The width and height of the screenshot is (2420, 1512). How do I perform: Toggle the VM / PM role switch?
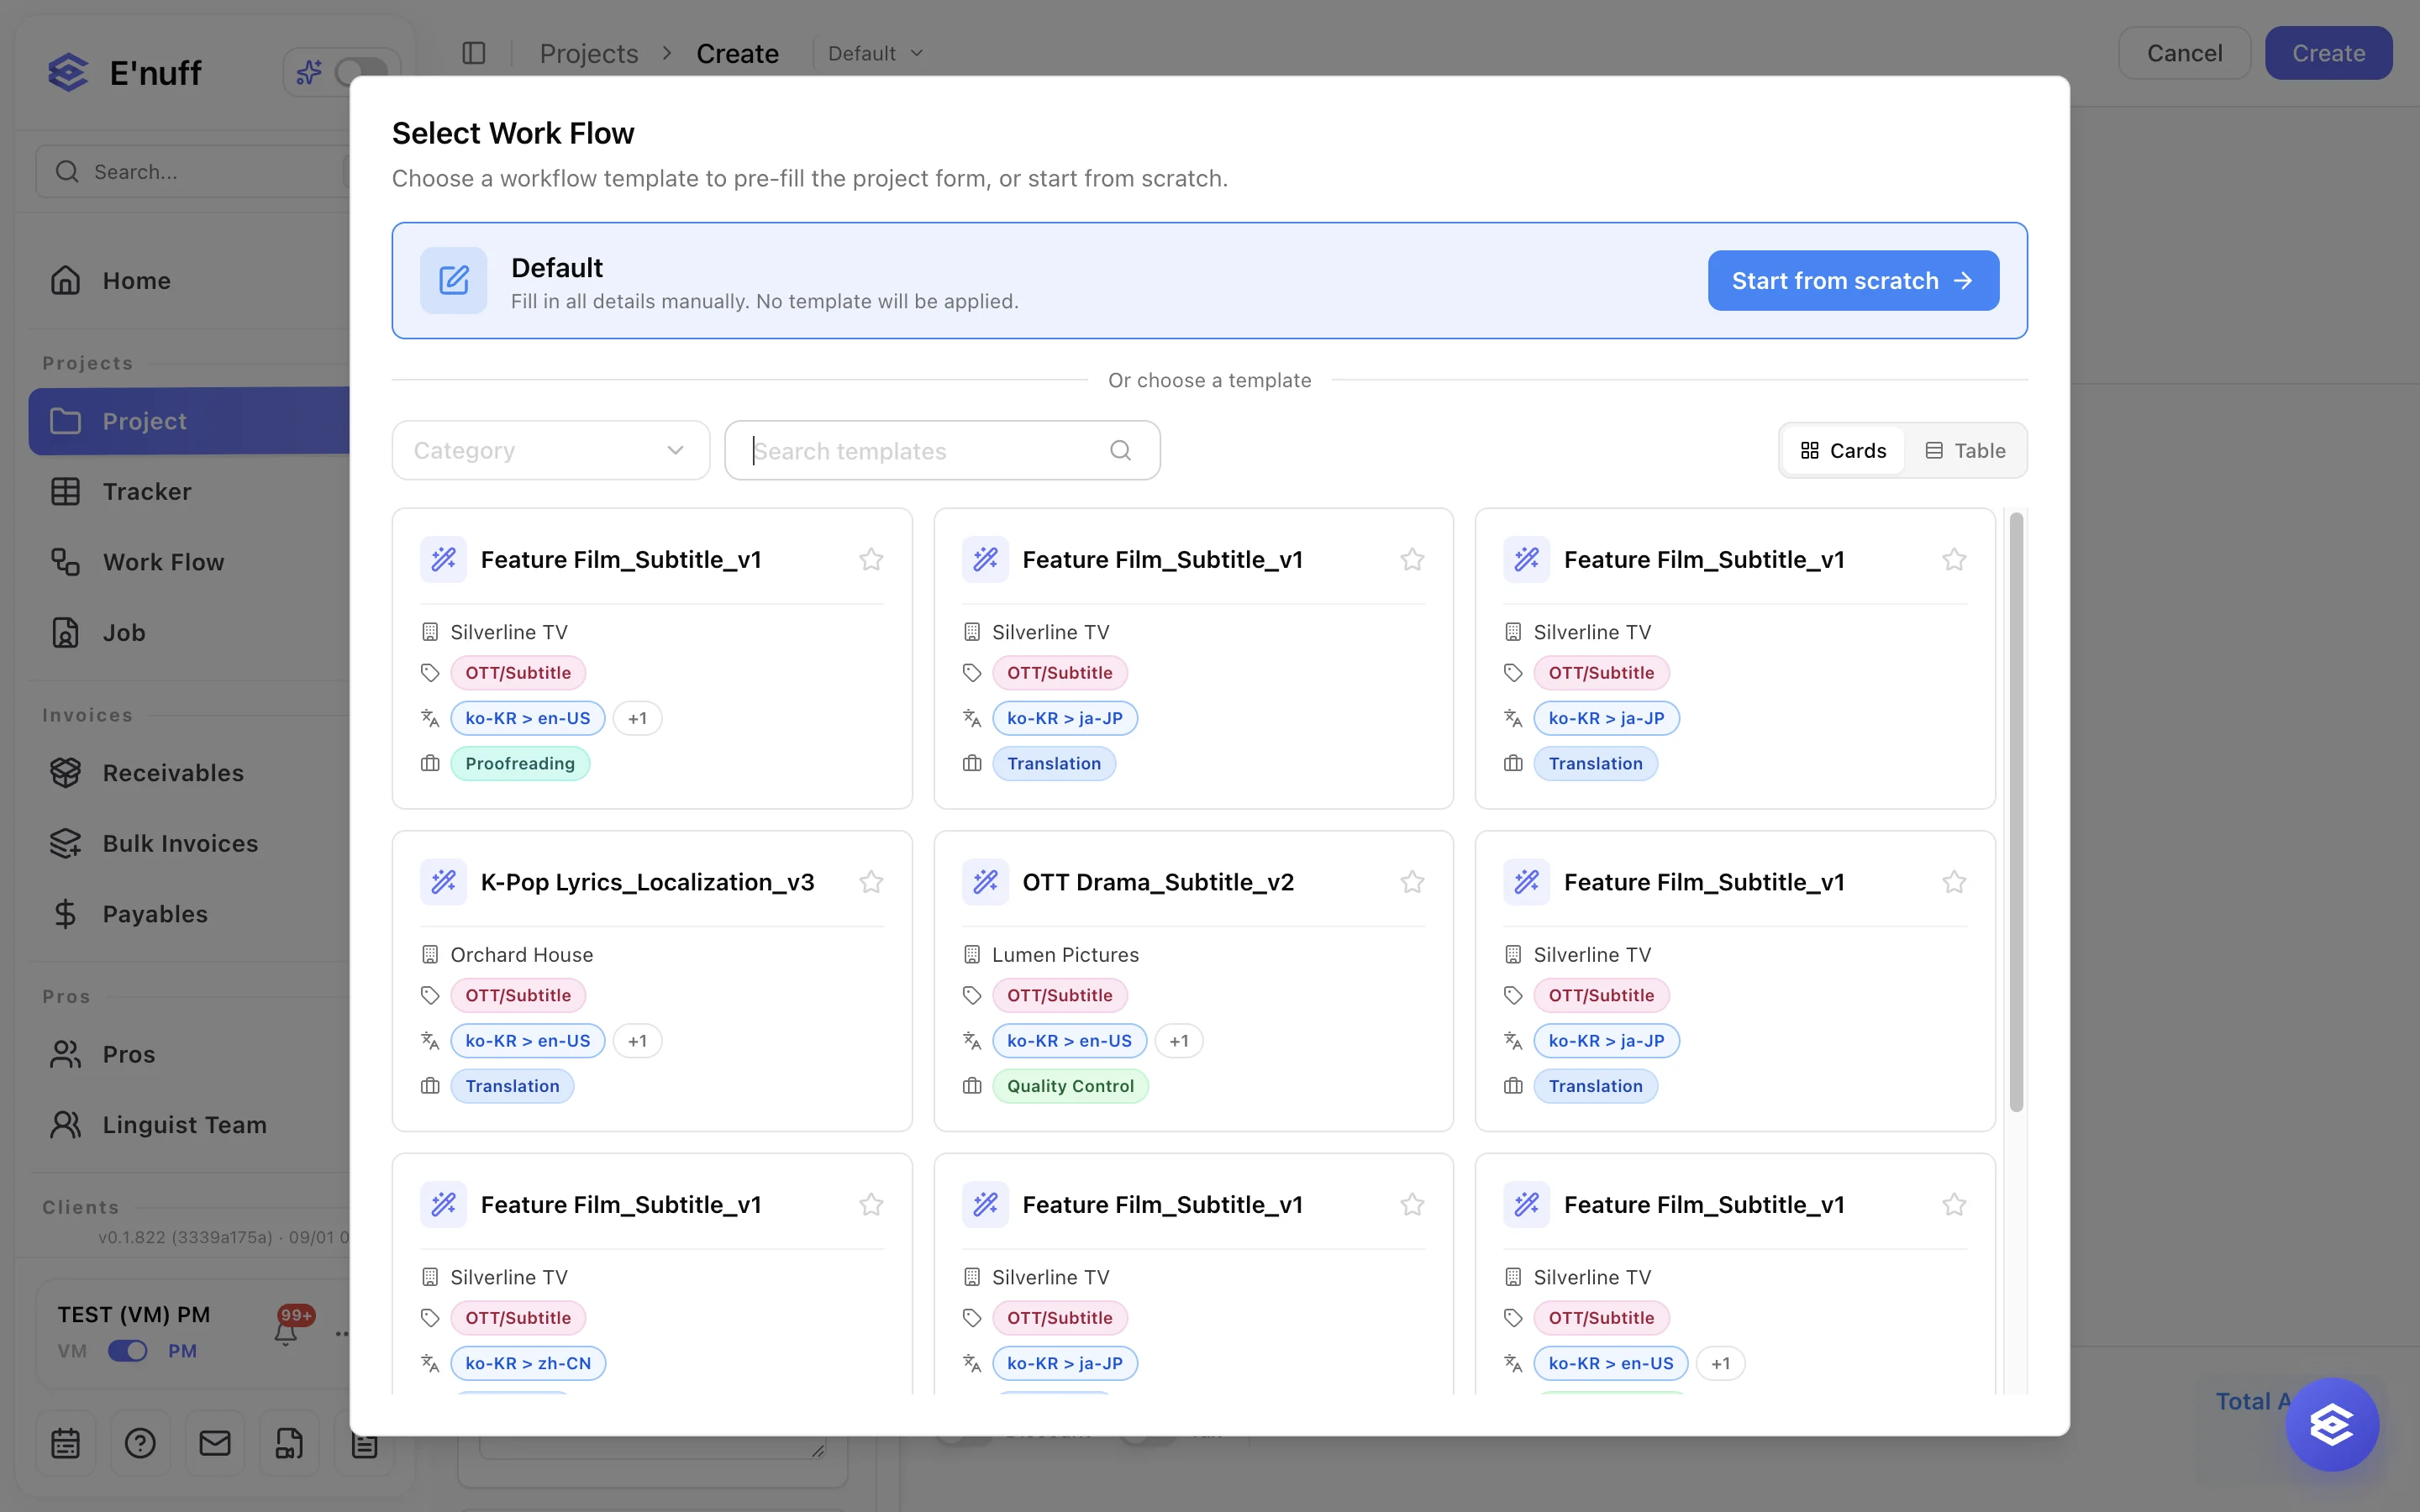(x=128, y=1351)
